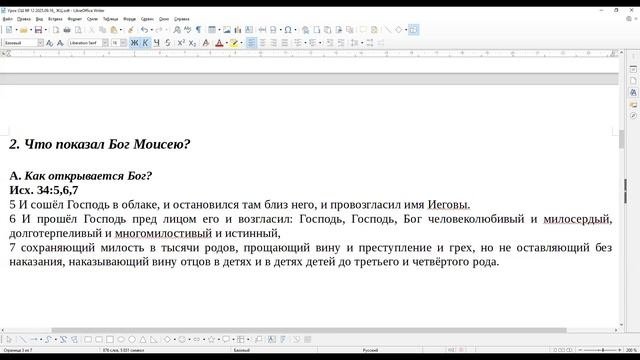Image resolution: width=640 pixels, height=360 pixels.
Task: Insert an image
Action: tap(227, 30)
